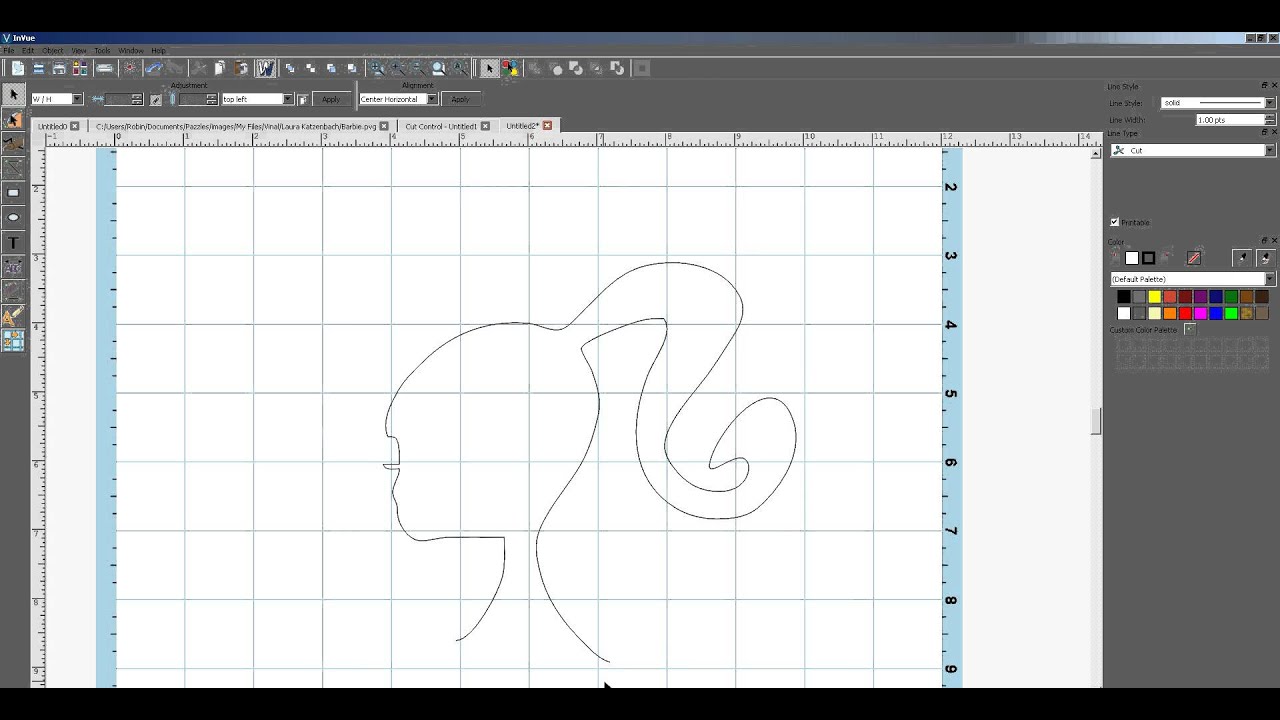Pick the yellow color swatch
Viewport: 1280px width, 720px height.
(1154, 297)
